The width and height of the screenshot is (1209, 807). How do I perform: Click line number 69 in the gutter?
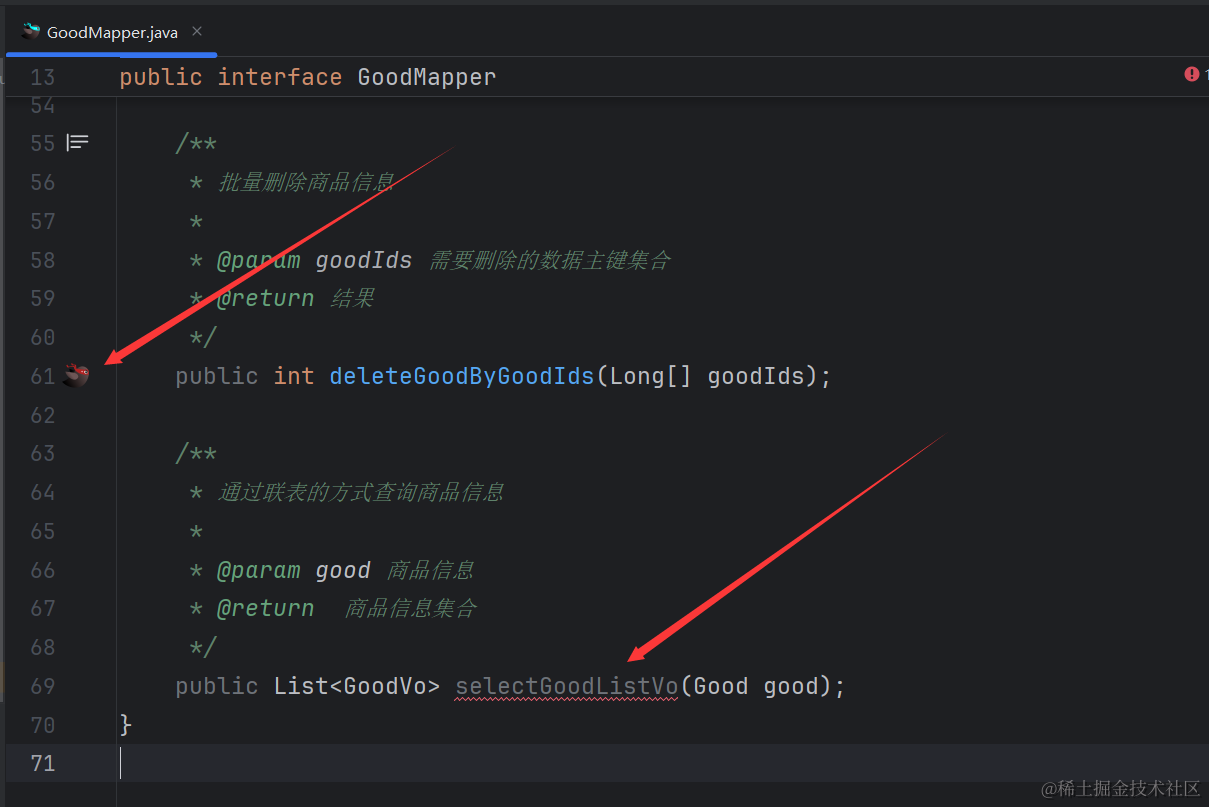(x=43, y=686)
